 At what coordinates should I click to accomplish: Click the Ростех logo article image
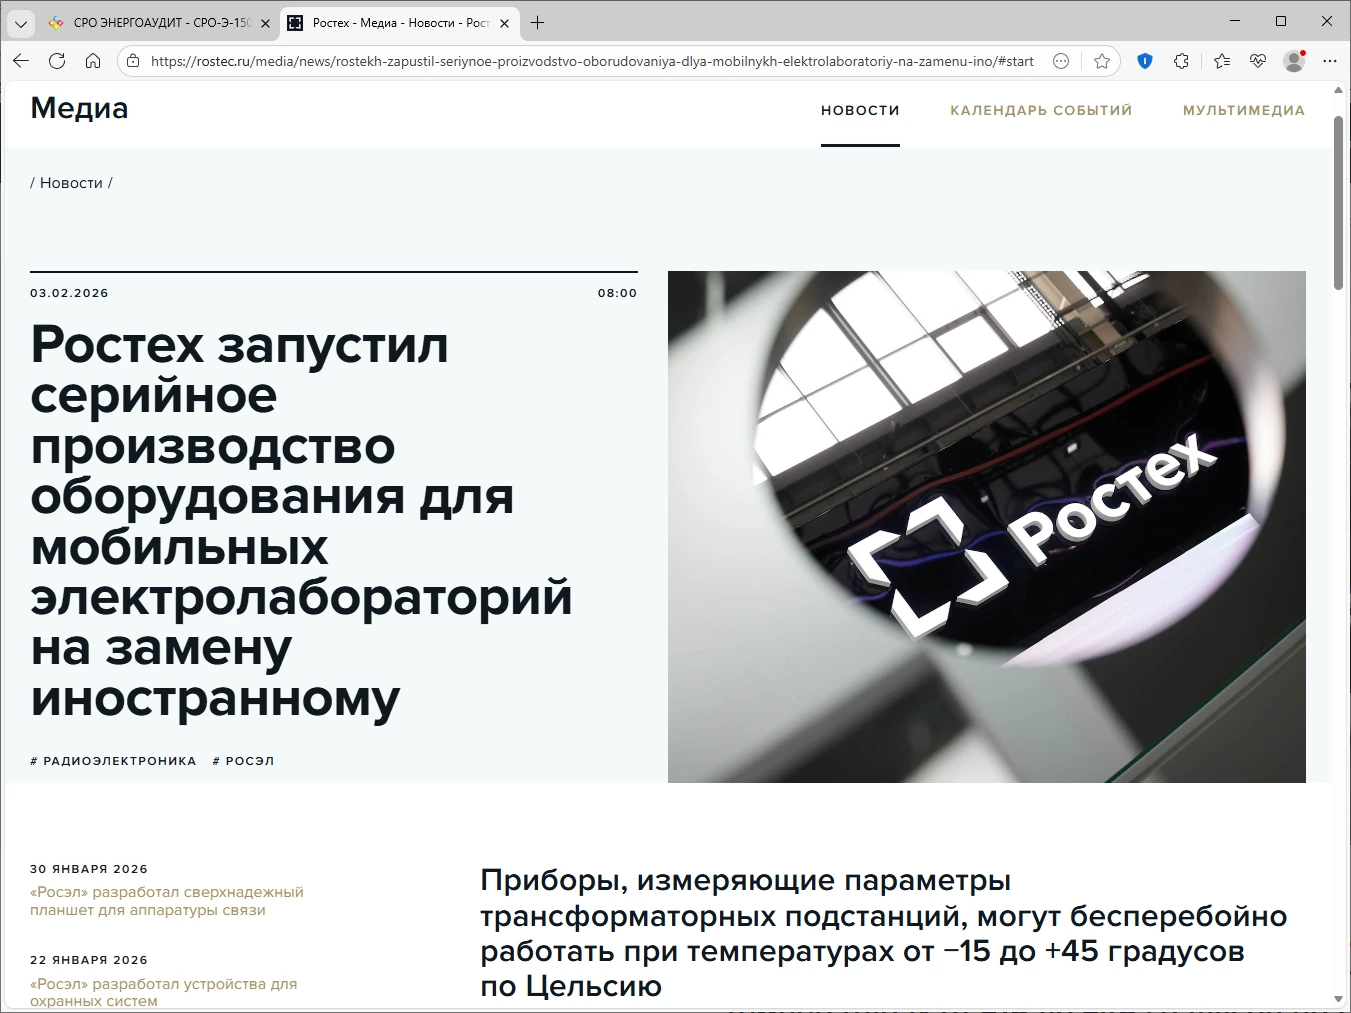[987, 527]
